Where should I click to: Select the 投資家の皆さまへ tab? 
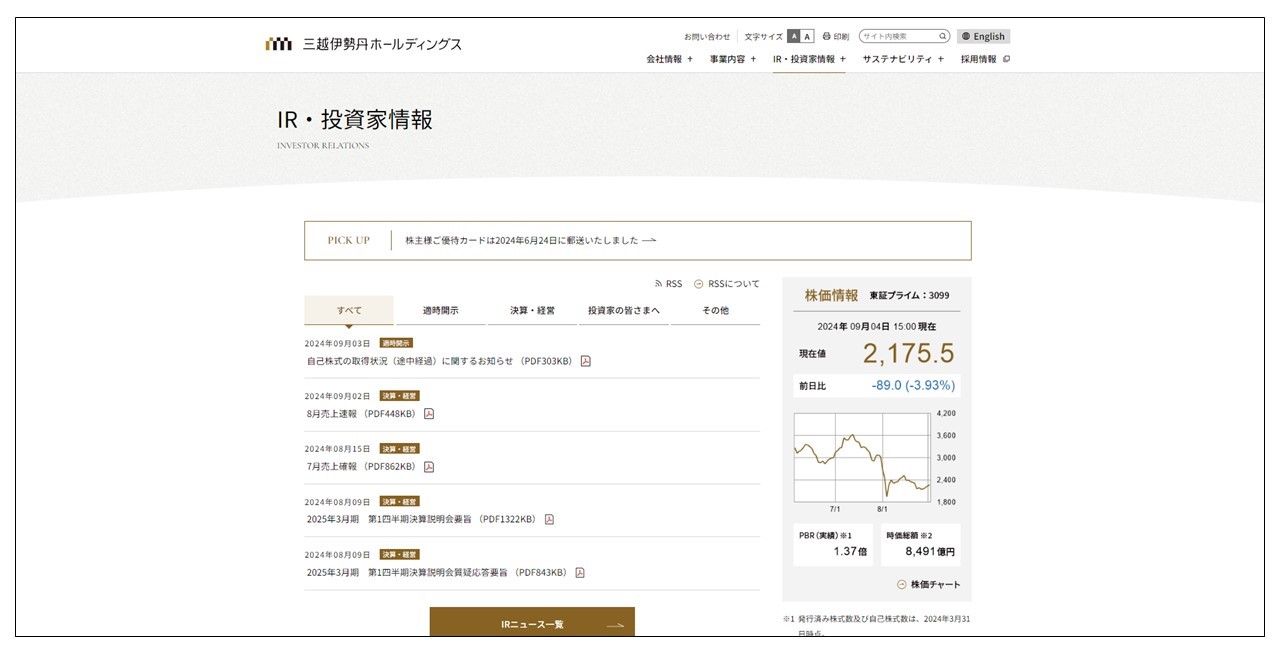click(623, 310)
